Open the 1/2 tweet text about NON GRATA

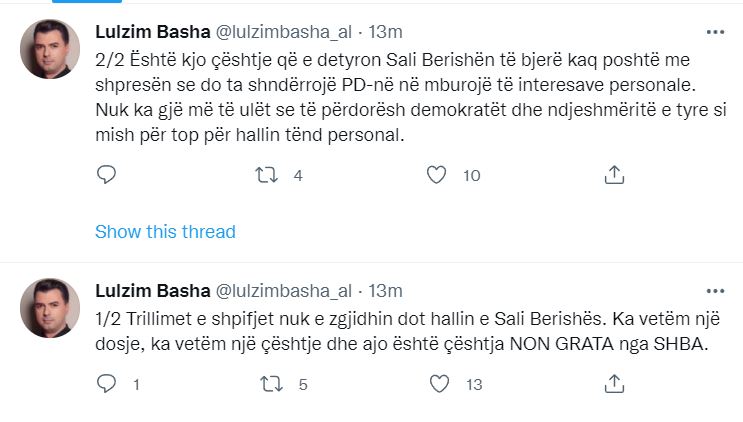pos(400,331)
